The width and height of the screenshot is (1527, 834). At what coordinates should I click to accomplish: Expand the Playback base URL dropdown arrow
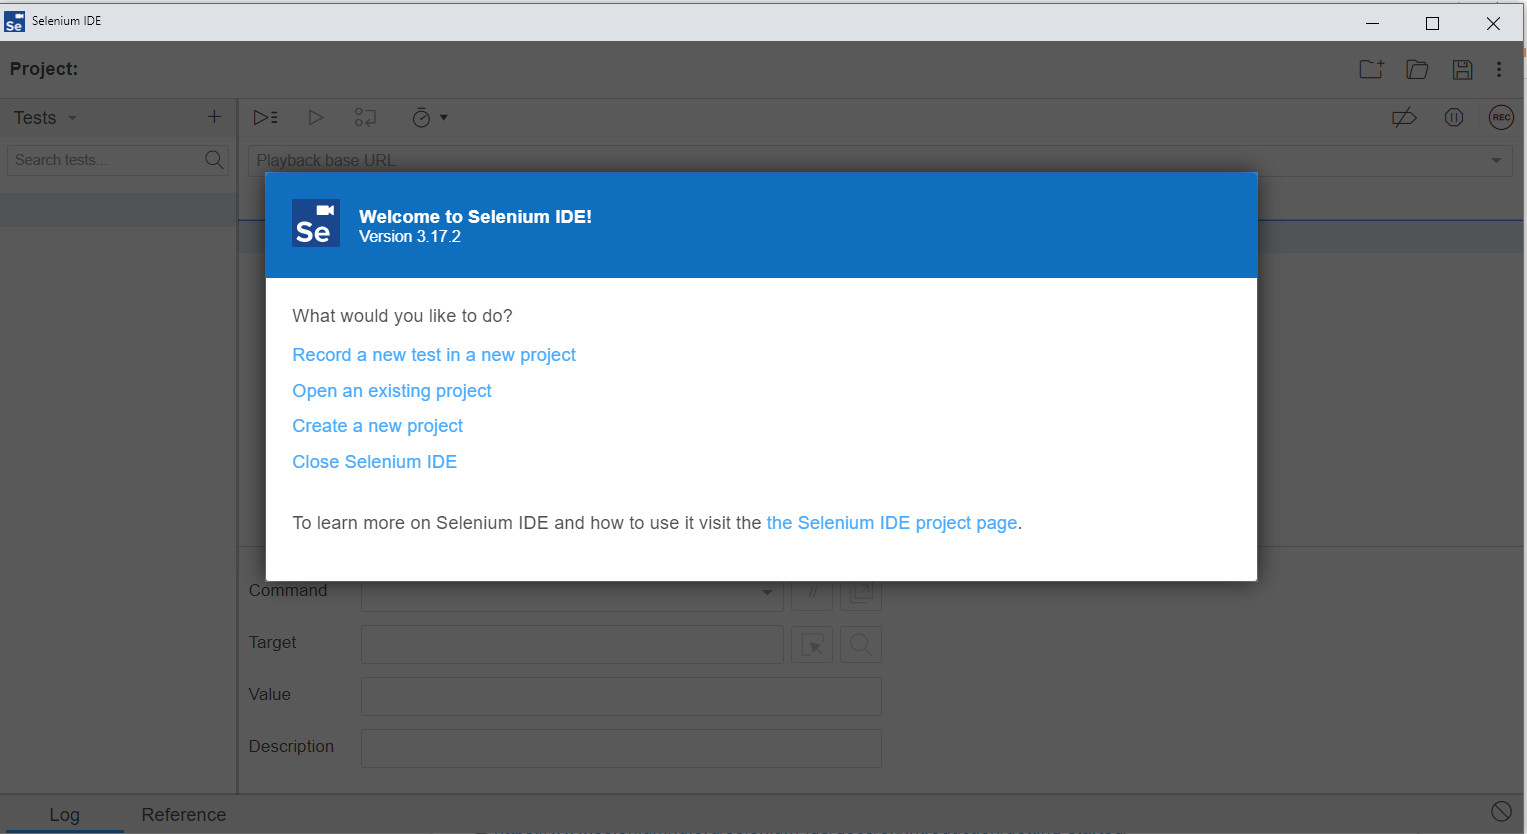(1496, 160)
